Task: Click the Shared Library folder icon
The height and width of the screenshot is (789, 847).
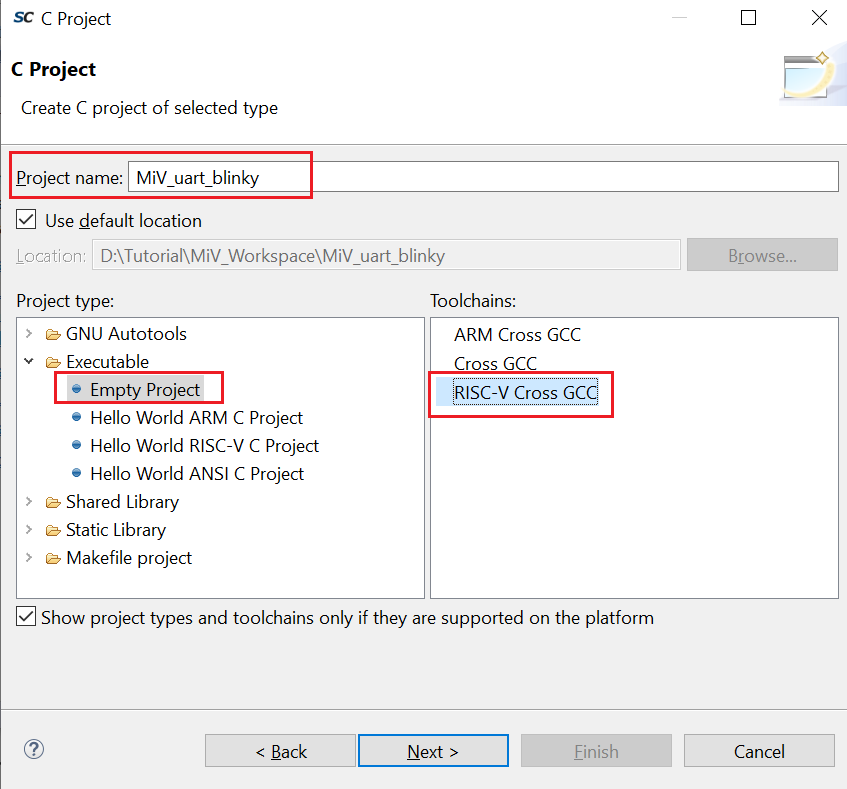Action: (52, 502)
